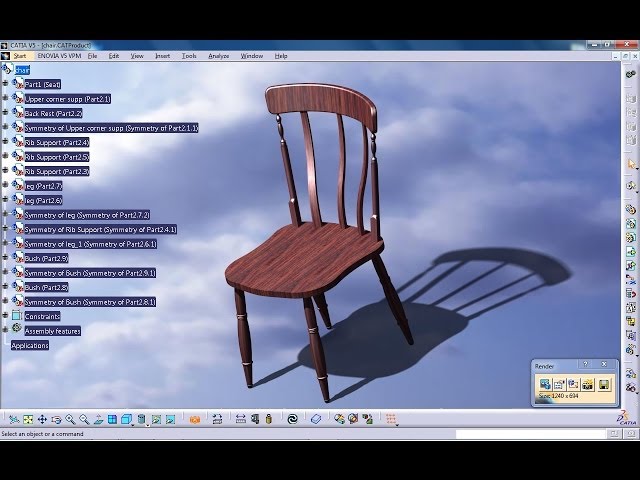Viewport: 640px width, 480px height.
Task: Click the command input field in status bar
Action: pyautogui.click(x=530, y=434)
